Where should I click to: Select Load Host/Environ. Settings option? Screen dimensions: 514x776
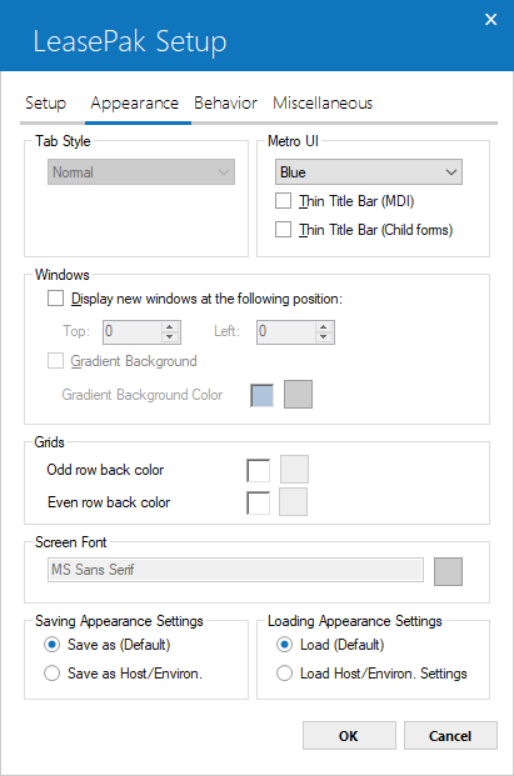284,673
